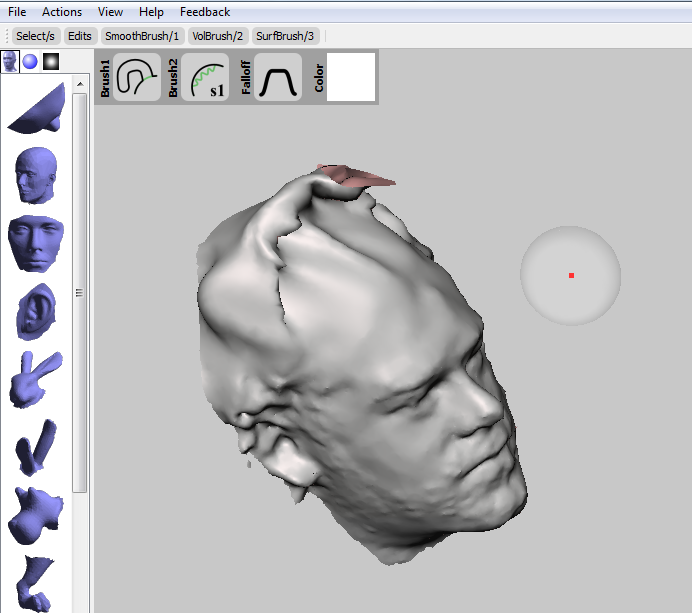Viewport: 692px width, 613px height.
Task: Activate the VolBrush/2 tool
Action: pyautogui.click(x=218, y=36)
